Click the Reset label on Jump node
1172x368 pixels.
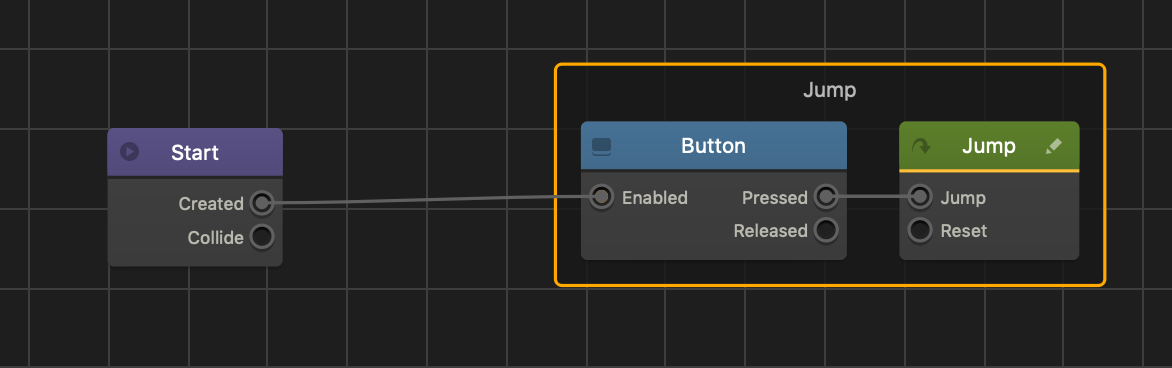coord(963,231)
